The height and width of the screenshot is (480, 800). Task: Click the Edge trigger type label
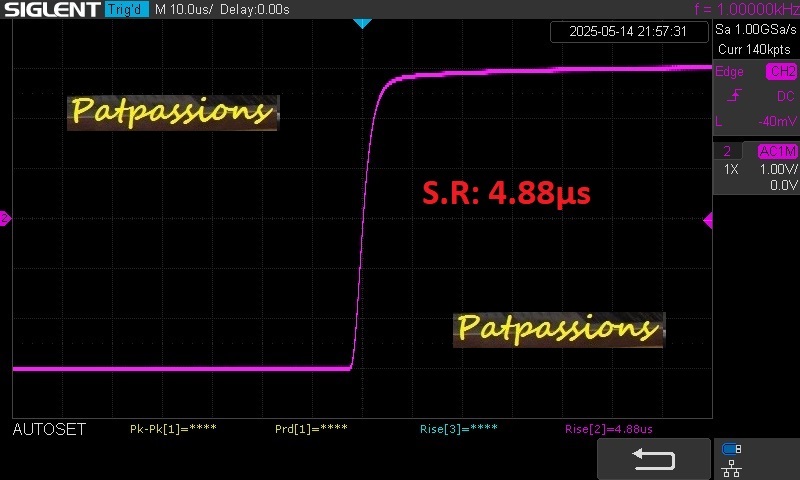click(x=729, y=71)
